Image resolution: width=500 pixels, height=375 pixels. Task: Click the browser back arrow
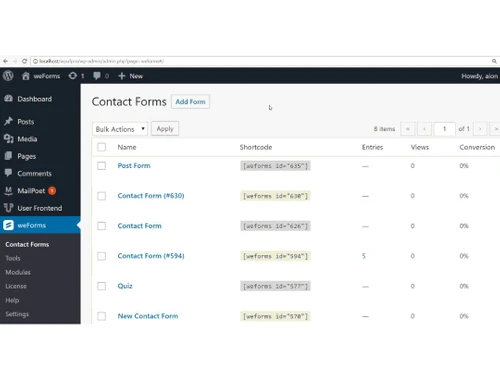tap(5, 61)
